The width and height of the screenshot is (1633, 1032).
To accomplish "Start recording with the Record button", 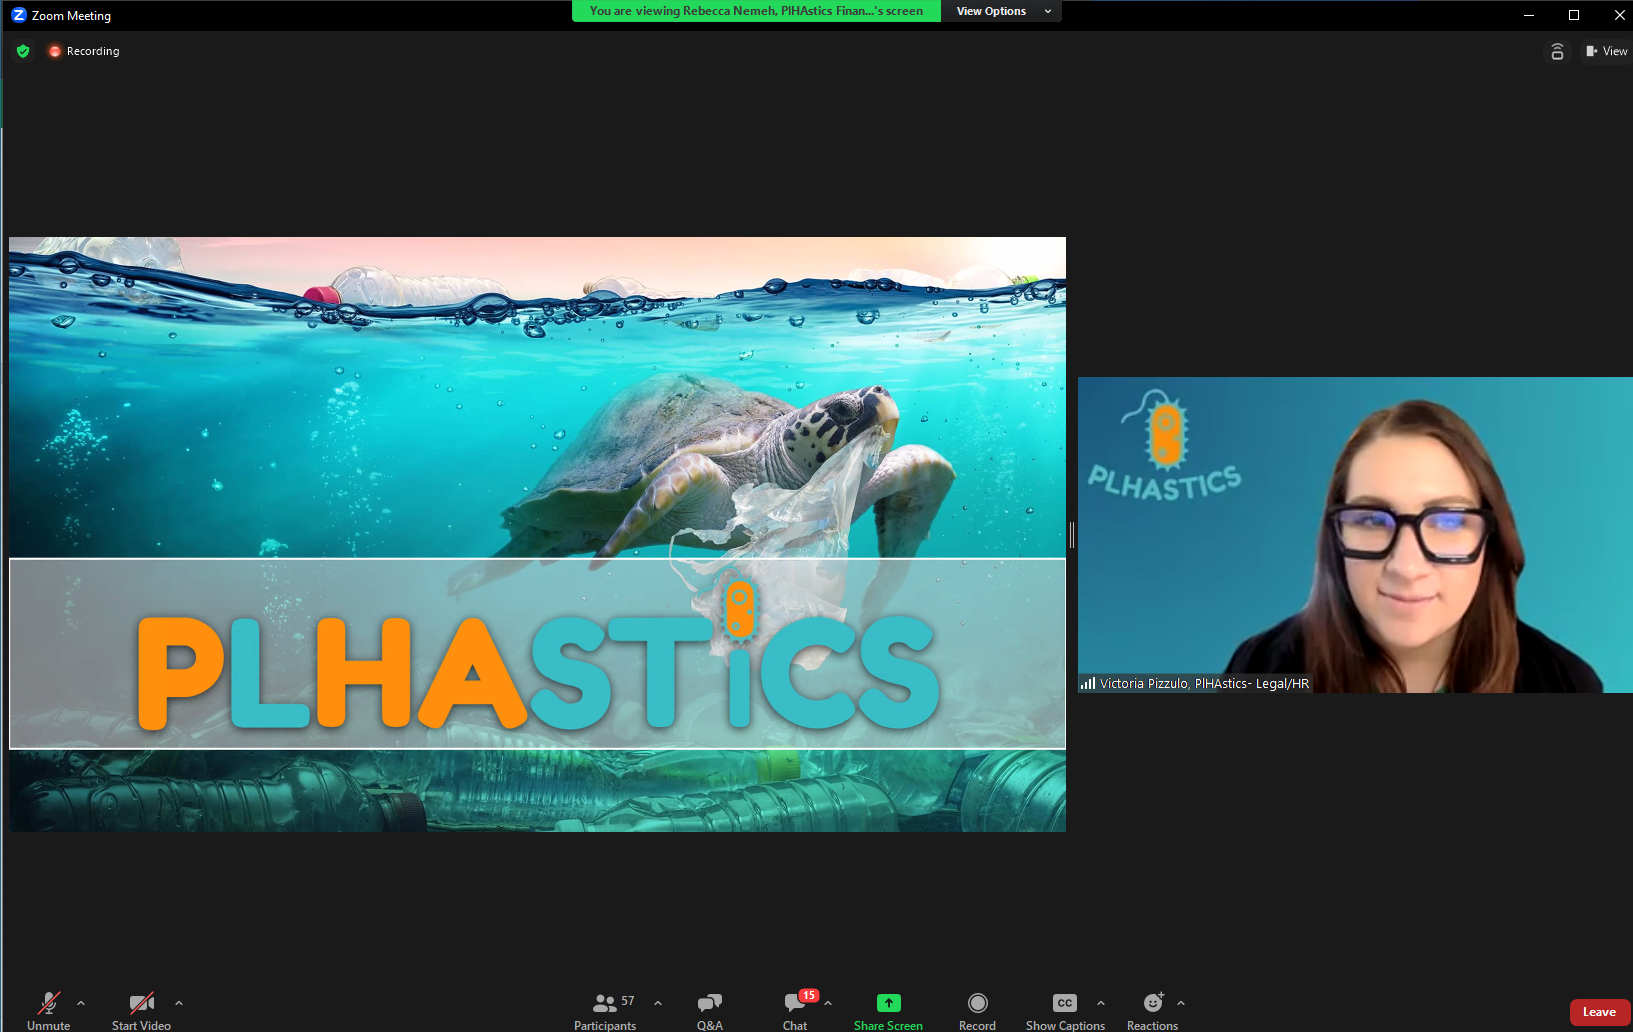I will 977,1010.
